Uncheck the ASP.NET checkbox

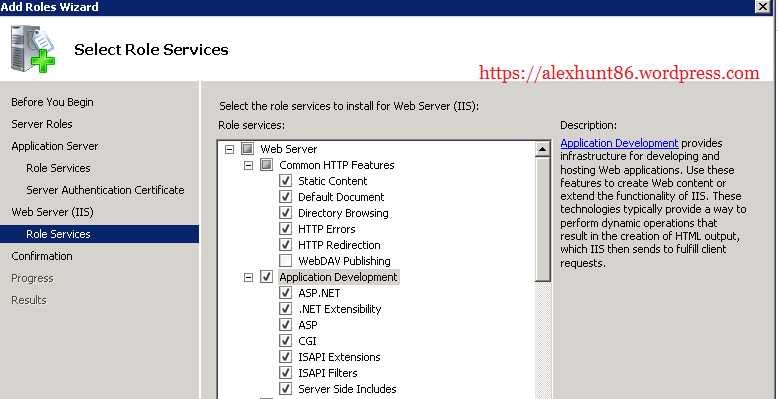point(285,293)
